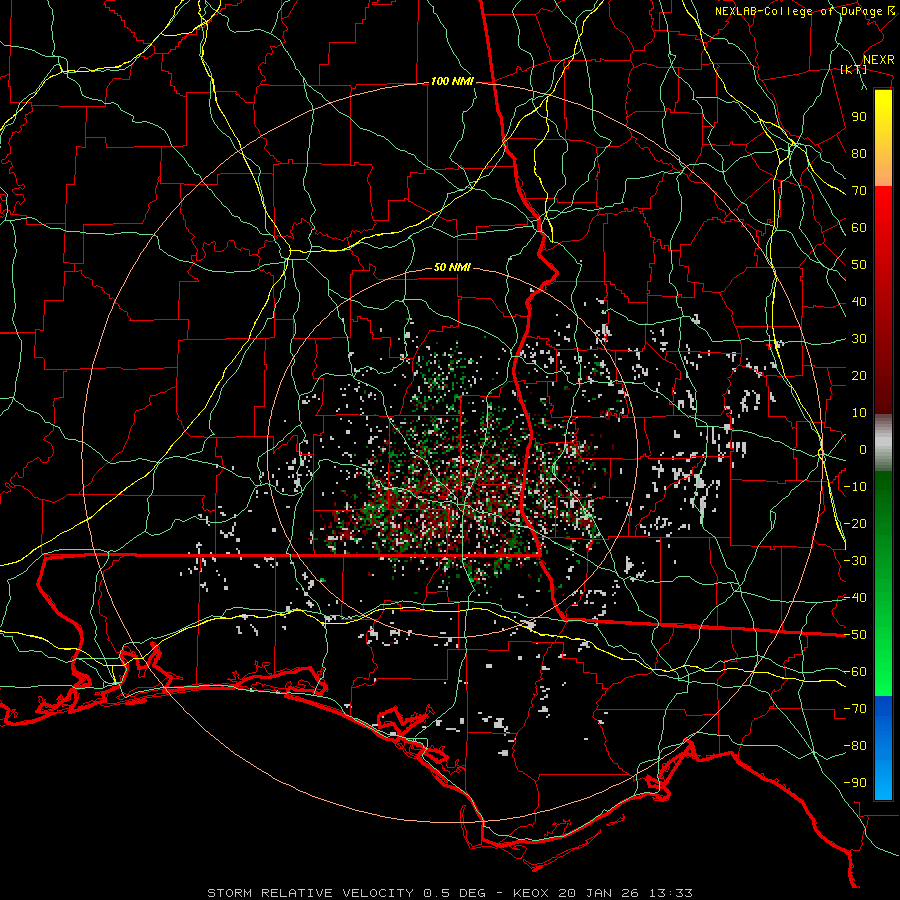Screen dimensions: 900x900
Task: Click the 50 value on the velocity scale
Action: 859,265
